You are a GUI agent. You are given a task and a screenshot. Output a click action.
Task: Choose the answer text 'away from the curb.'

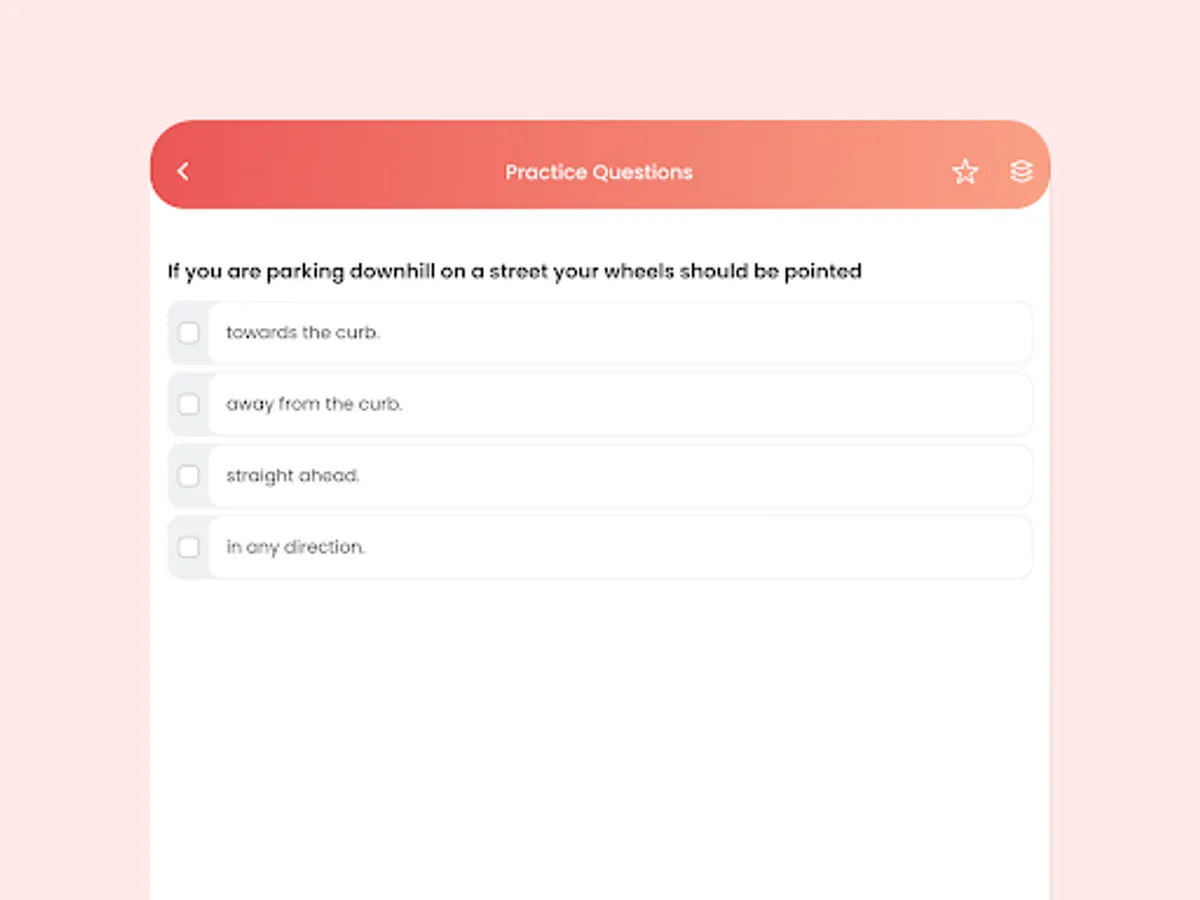pyautogui.click(x=314, y=405)
